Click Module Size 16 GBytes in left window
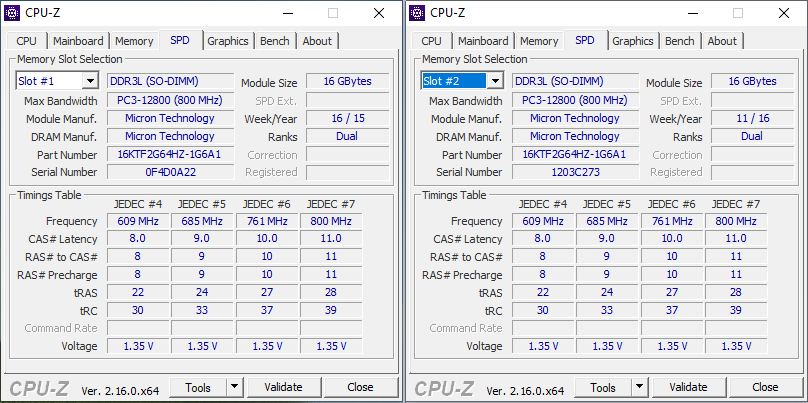Screen dimensions: 808x403 point(348,81)
